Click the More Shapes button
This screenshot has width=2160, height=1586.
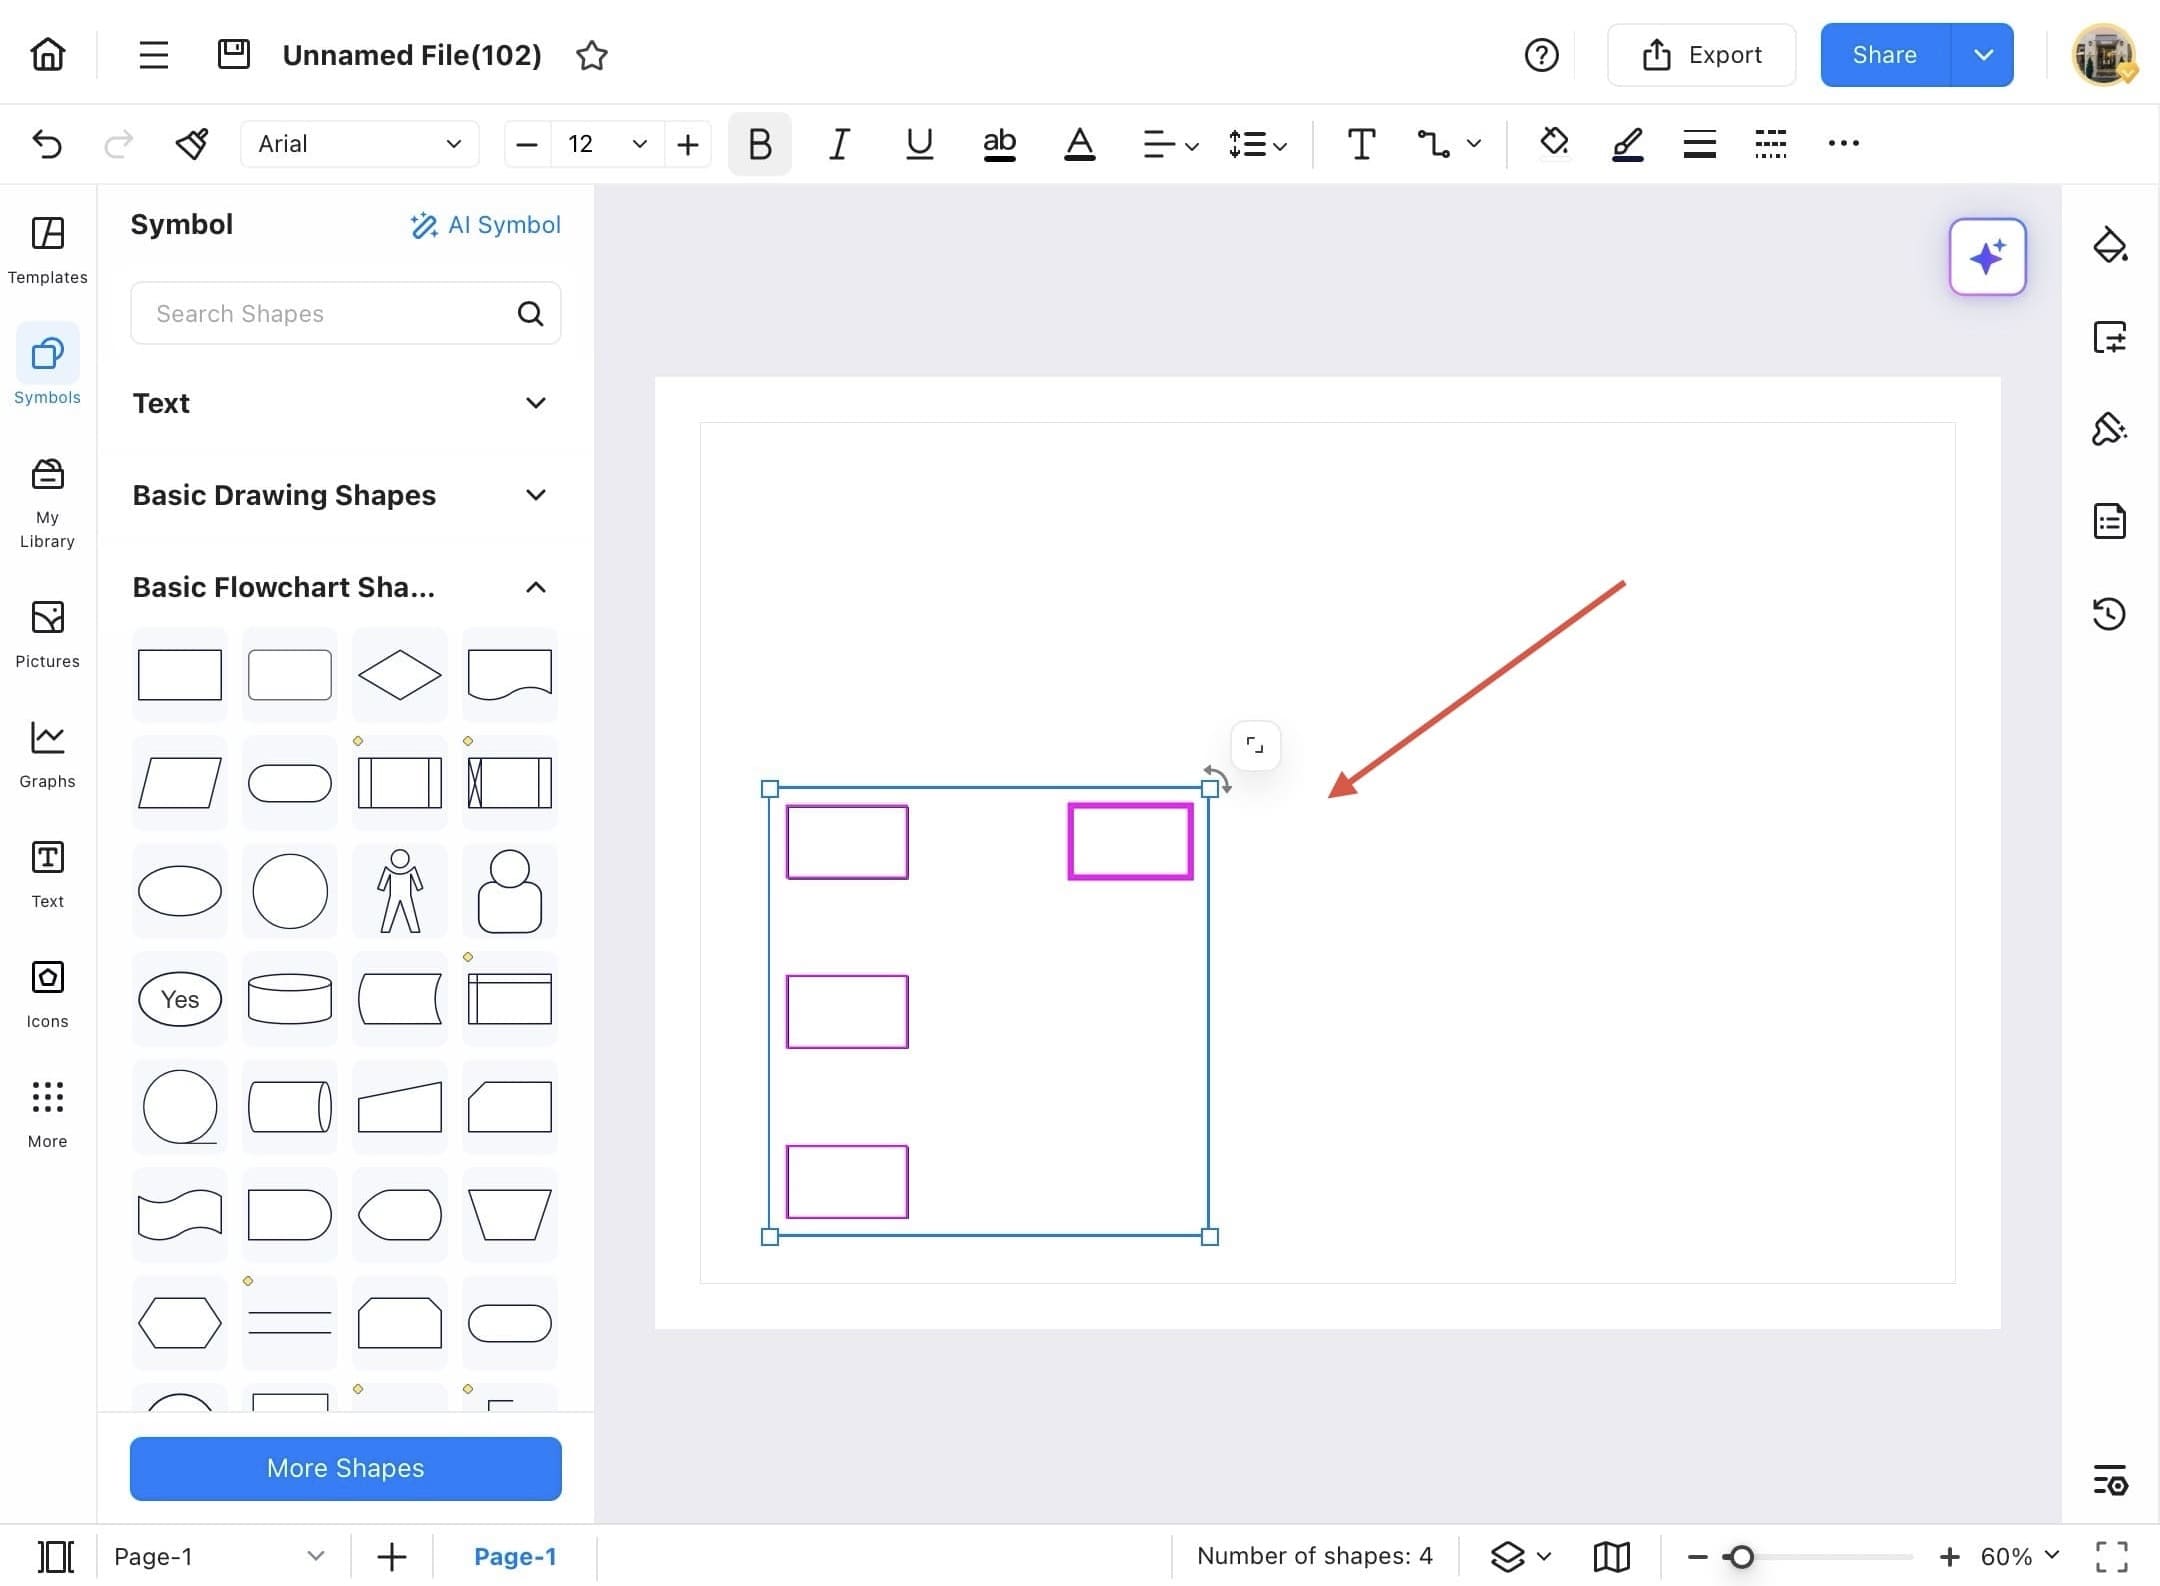(344, 1468)
